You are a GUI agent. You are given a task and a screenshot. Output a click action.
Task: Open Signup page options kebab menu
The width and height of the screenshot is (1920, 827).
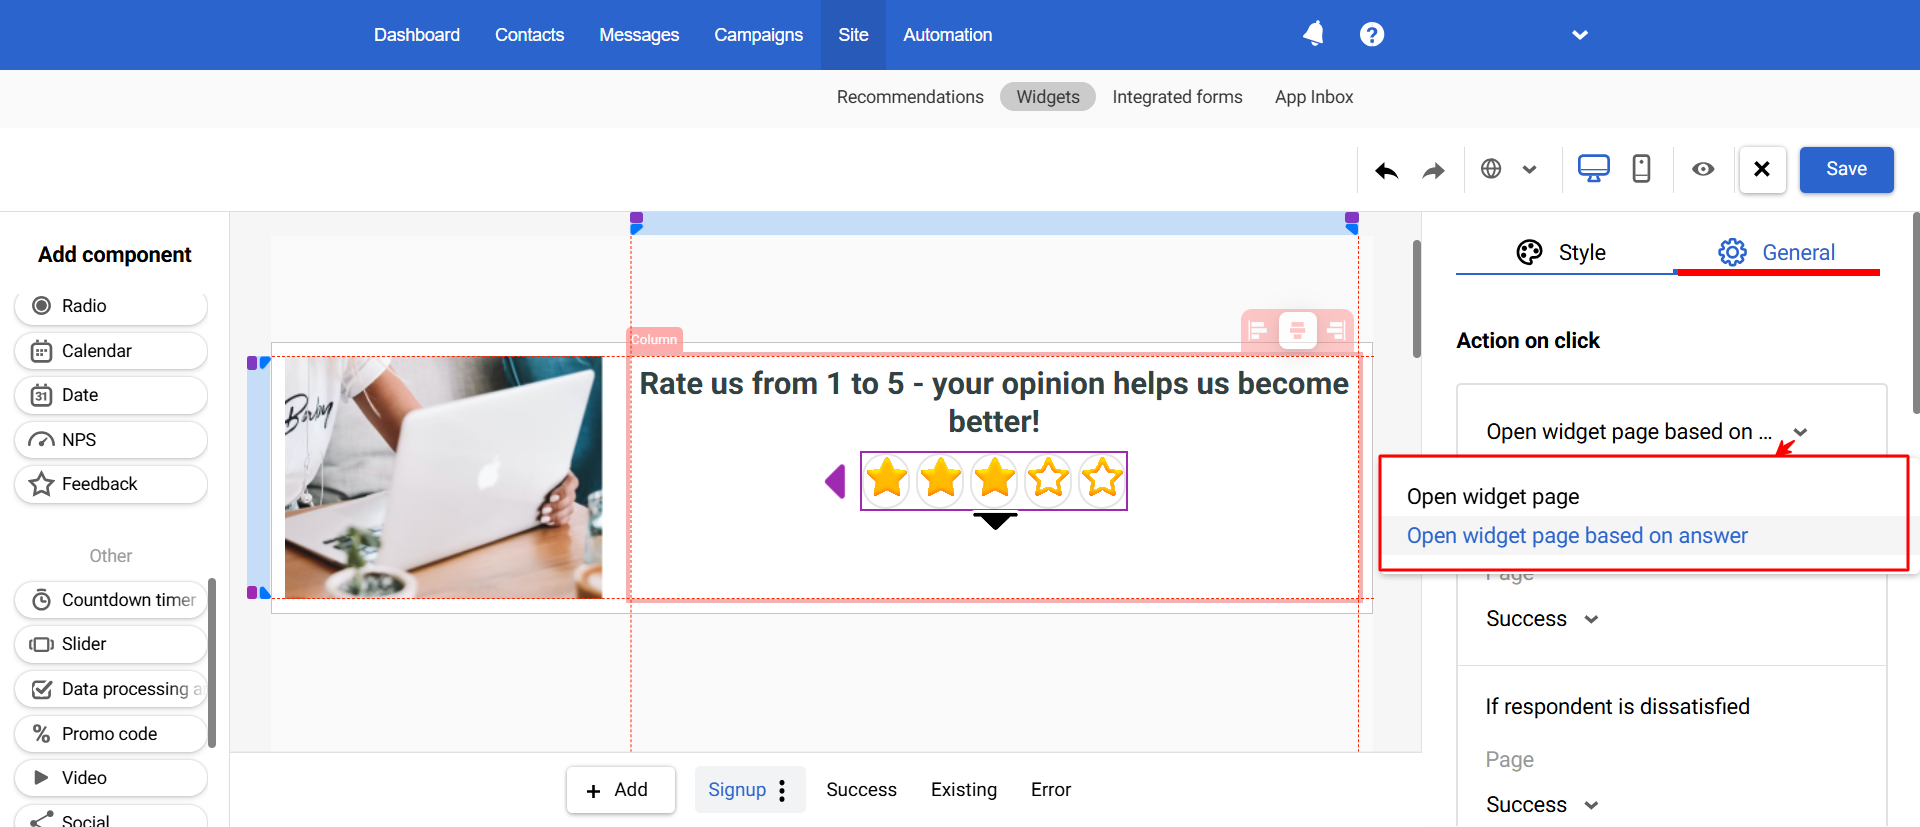coord(782,791)
